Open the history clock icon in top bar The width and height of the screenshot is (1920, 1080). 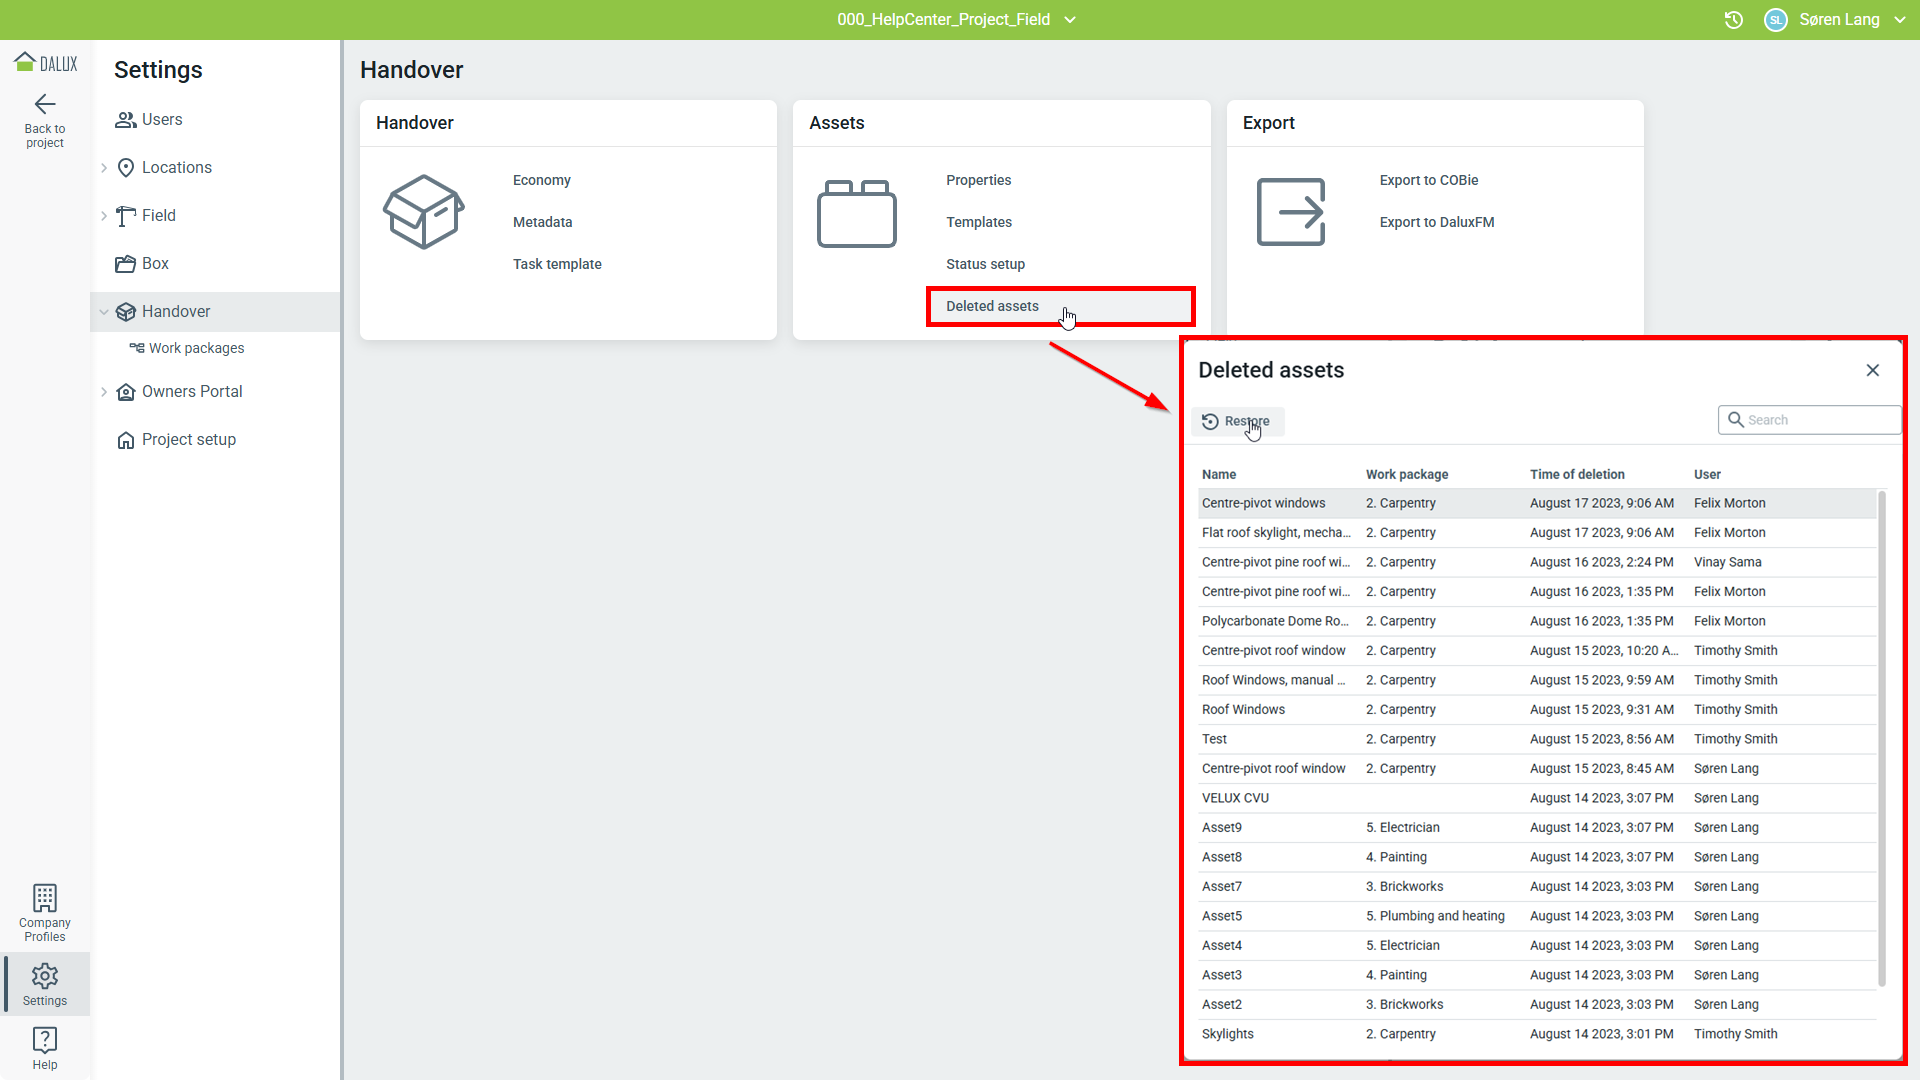pos(1734,20)
